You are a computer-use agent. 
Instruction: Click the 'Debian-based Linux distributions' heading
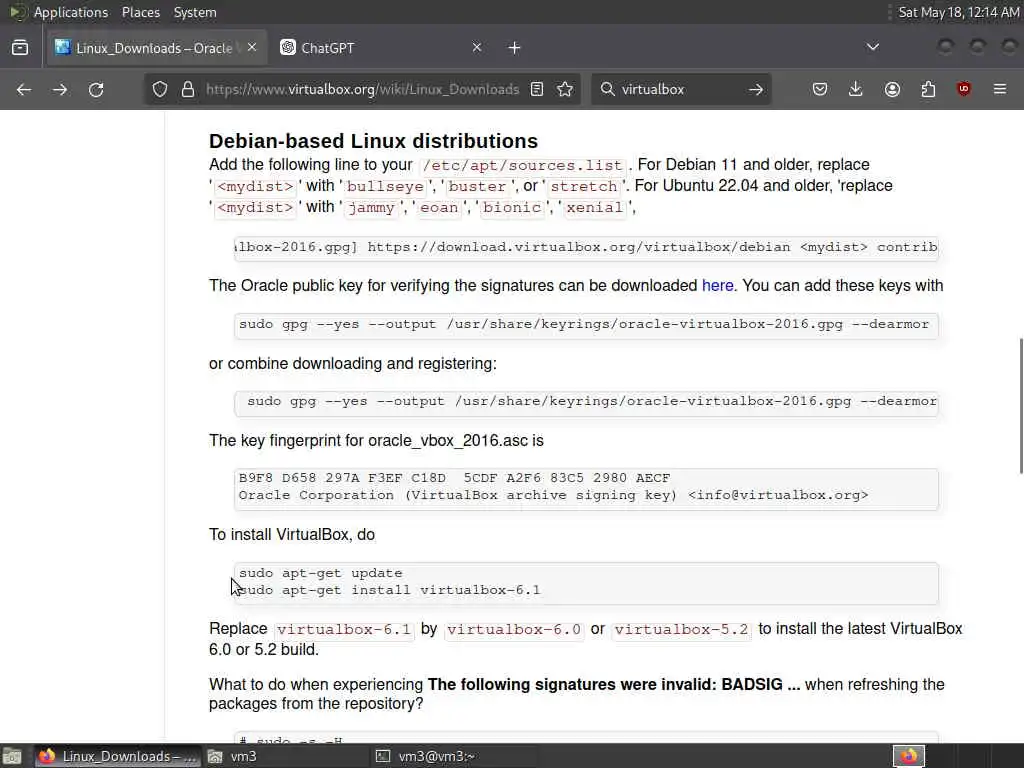pyautogui.click(x=374, y=141)
